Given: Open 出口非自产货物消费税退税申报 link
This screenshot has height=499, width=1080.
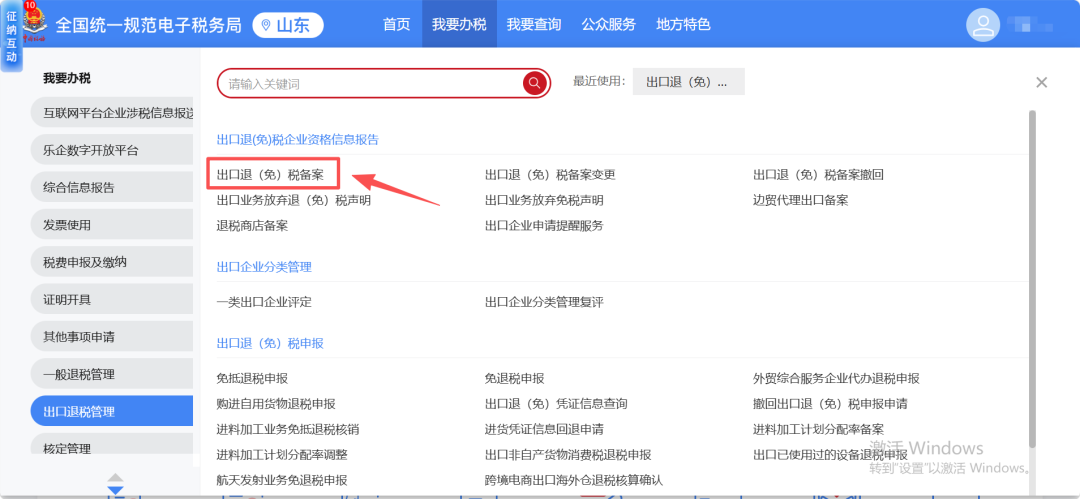Looking at the screenshot, I should 568,454.
